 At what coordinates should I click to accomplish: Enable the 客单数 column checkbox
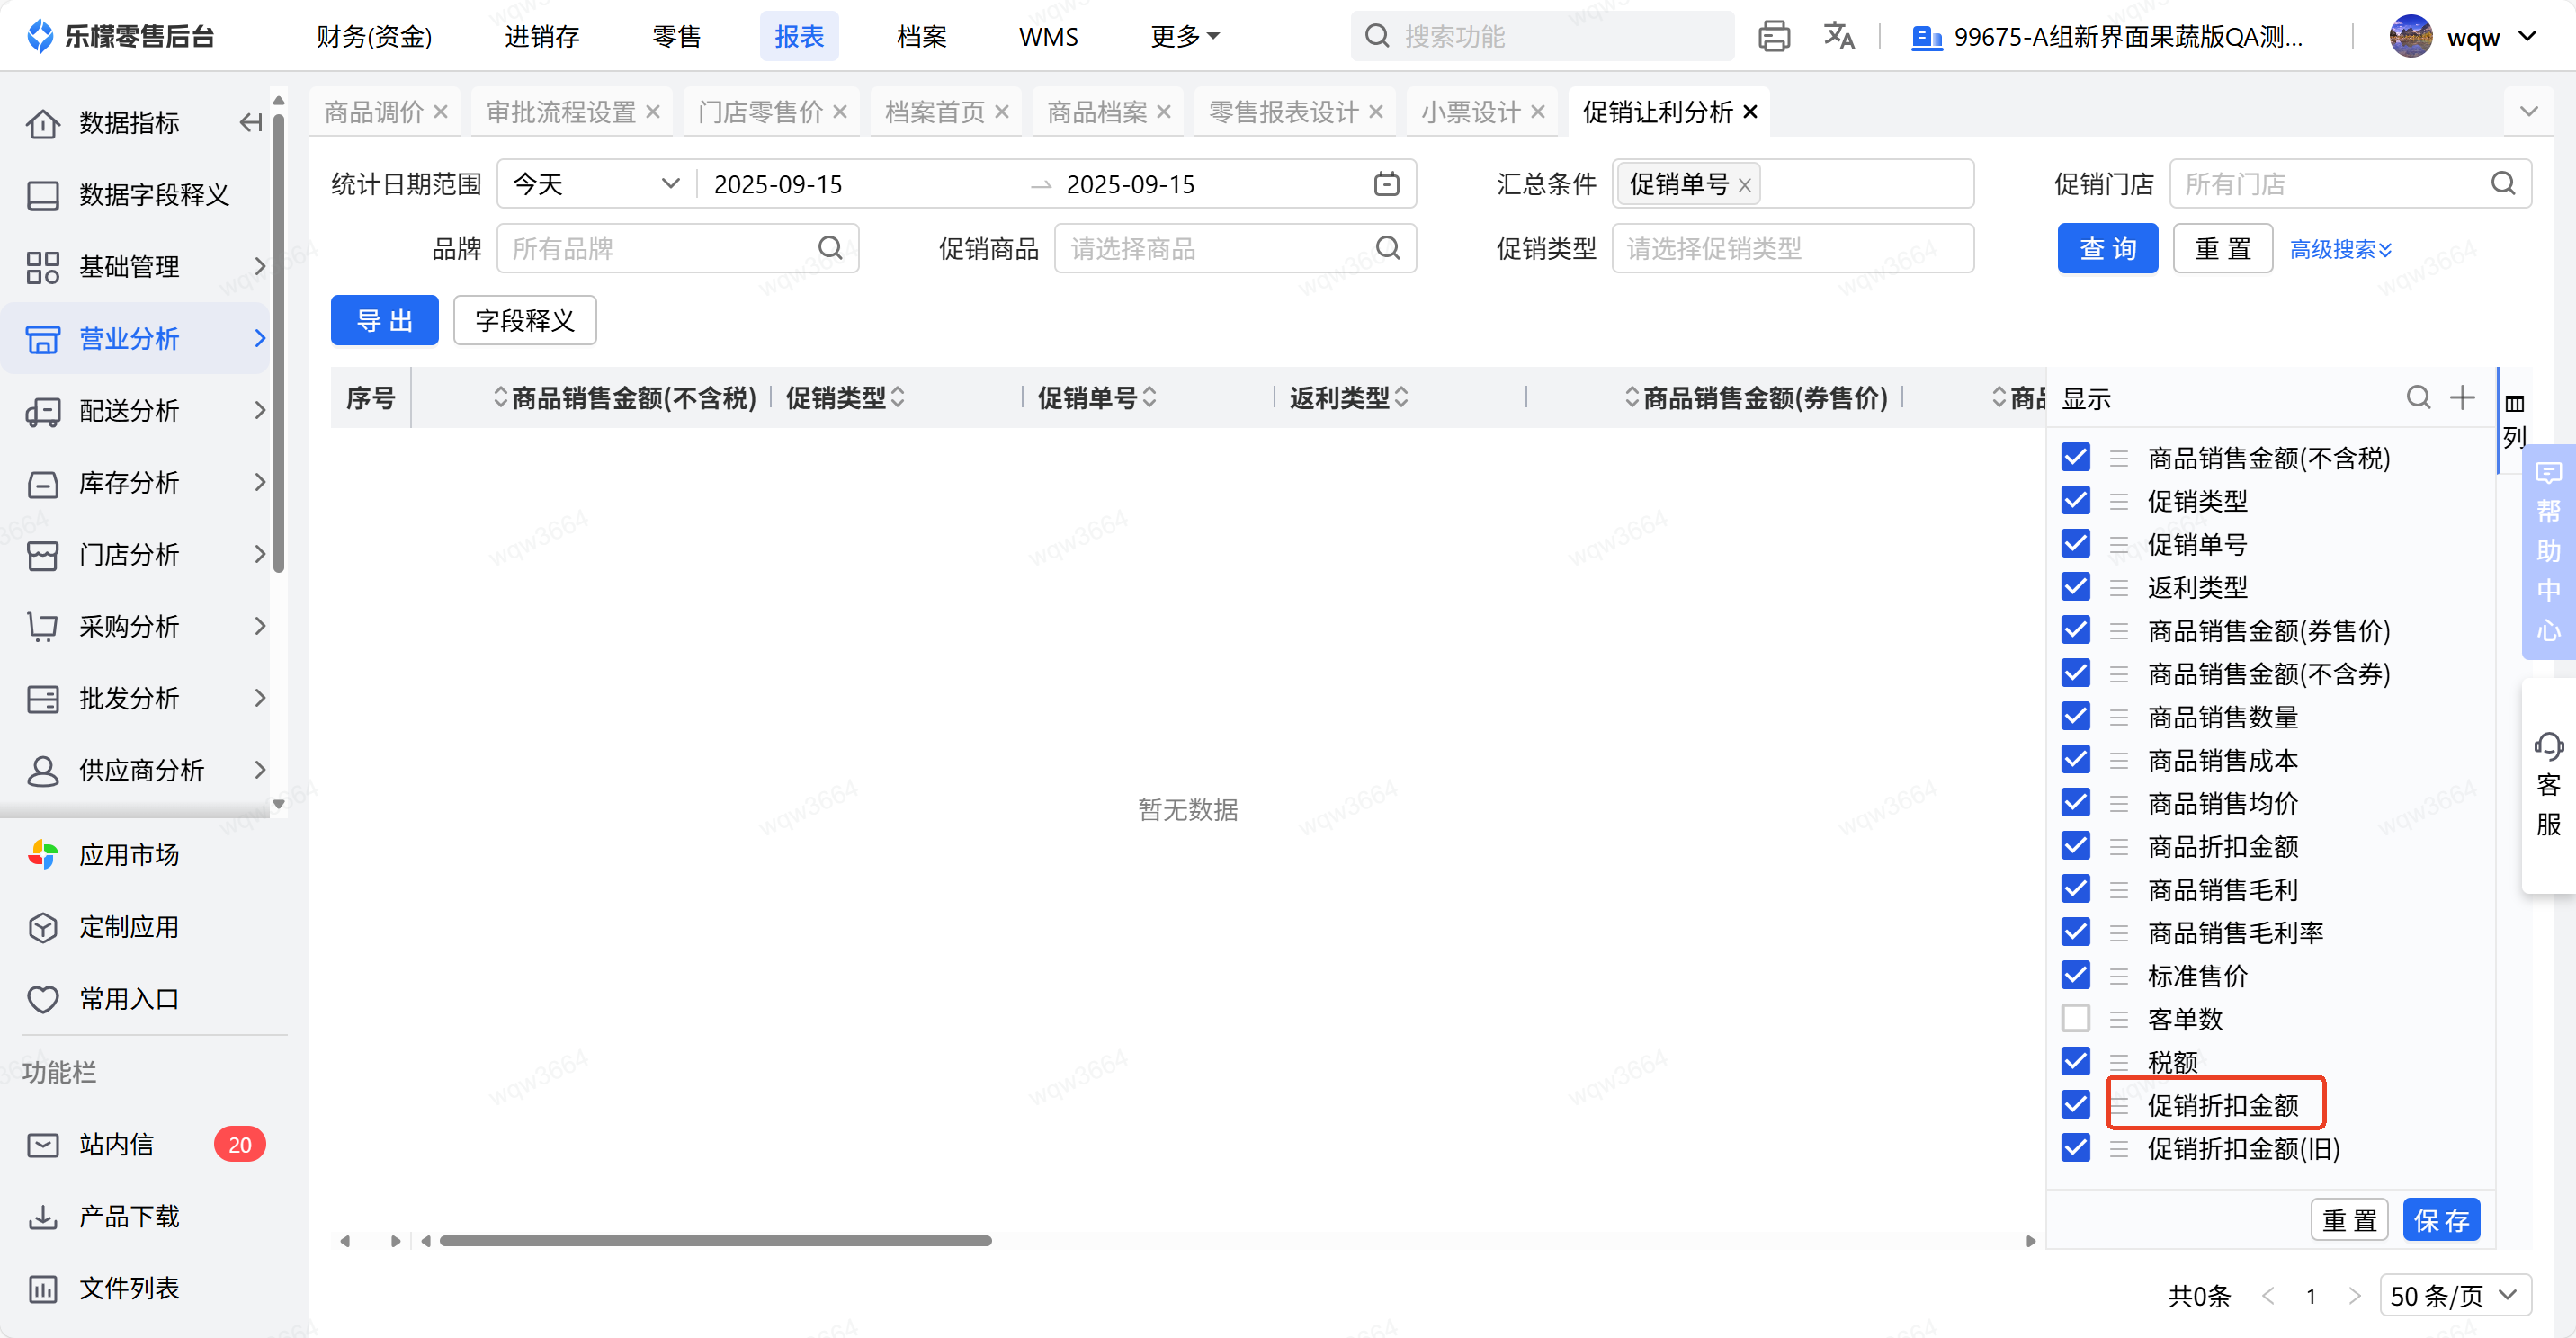tap(2075, 1018)
